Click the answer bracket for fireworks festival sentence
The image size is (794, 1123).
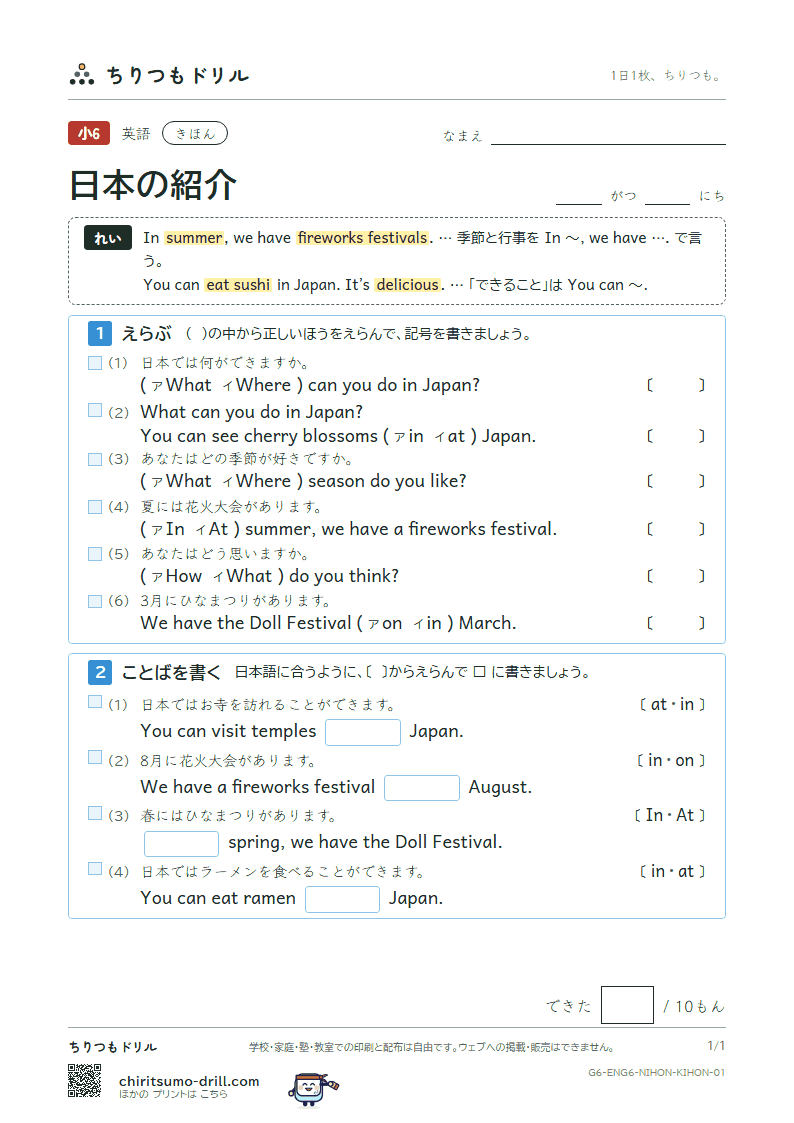click(676, 529)
